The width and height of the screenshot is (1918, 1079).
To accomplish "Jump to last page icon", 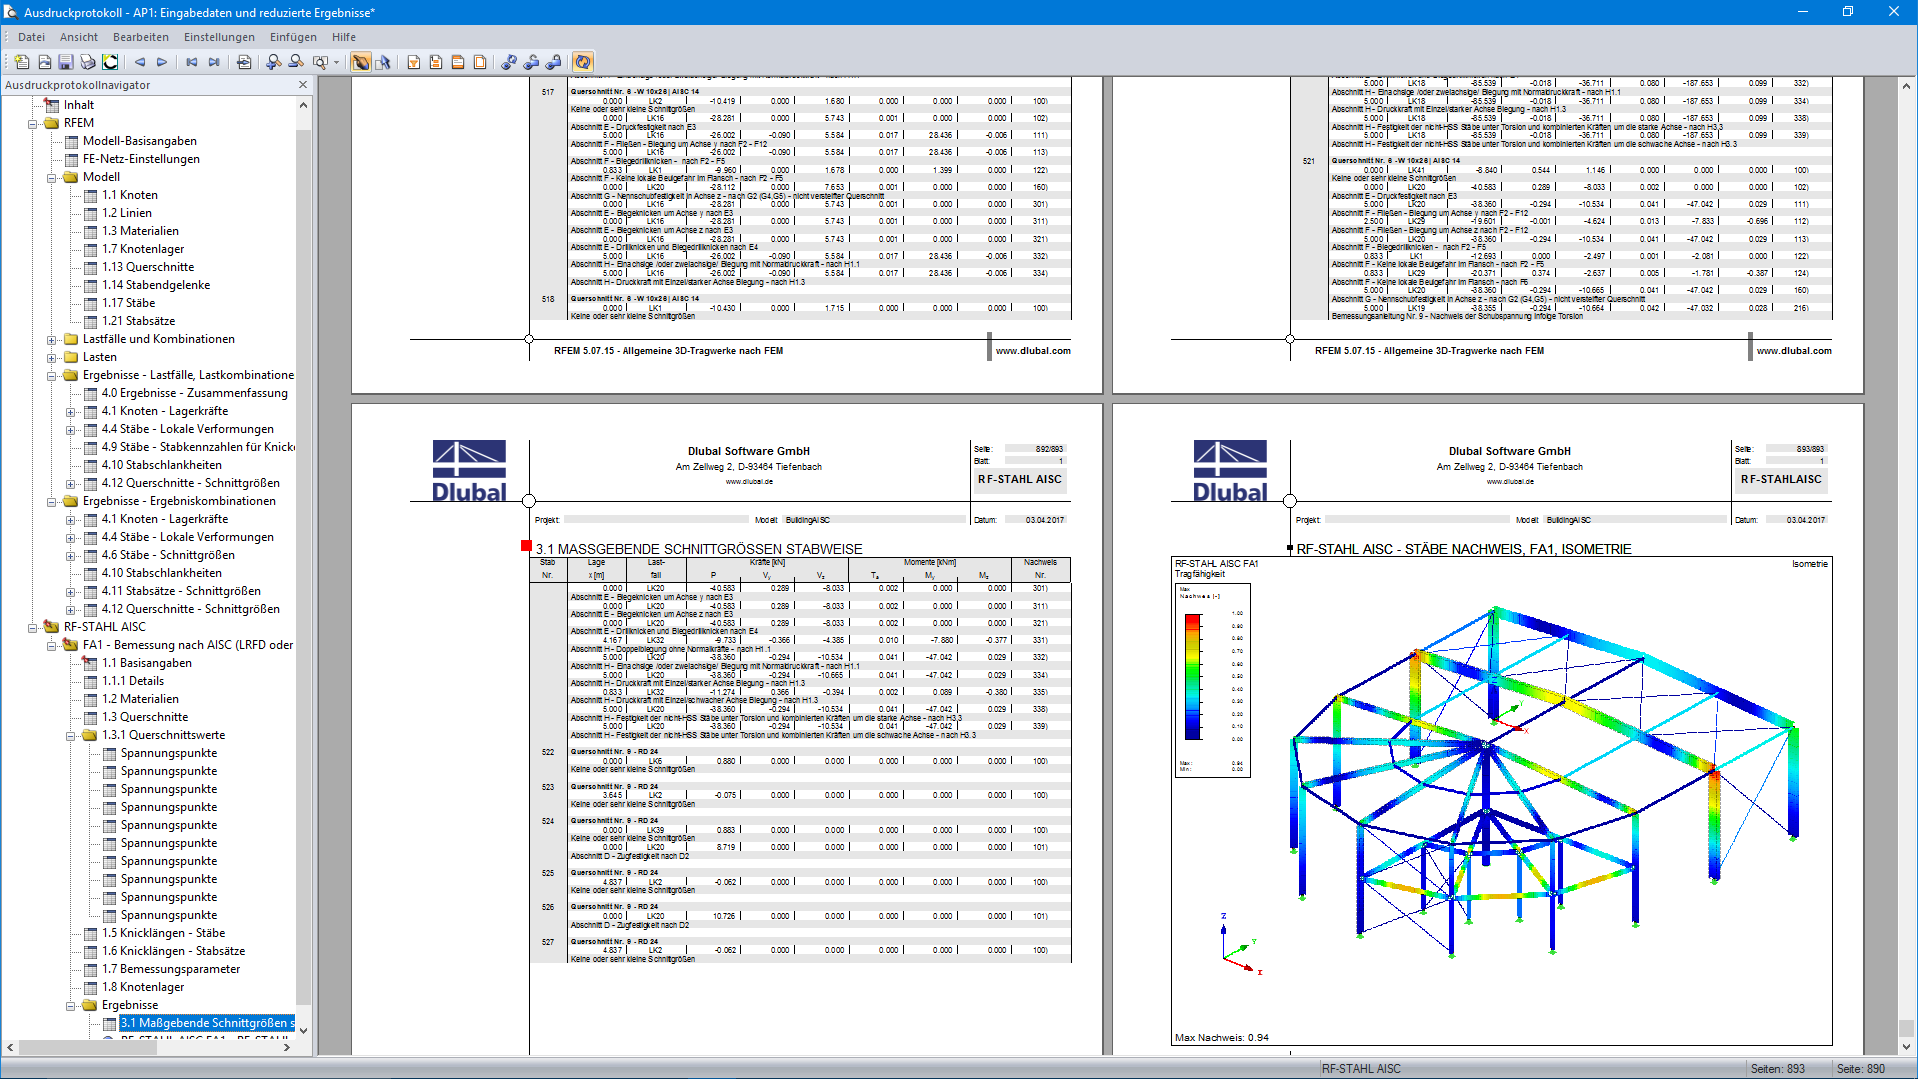I will (x=214, y=62).
